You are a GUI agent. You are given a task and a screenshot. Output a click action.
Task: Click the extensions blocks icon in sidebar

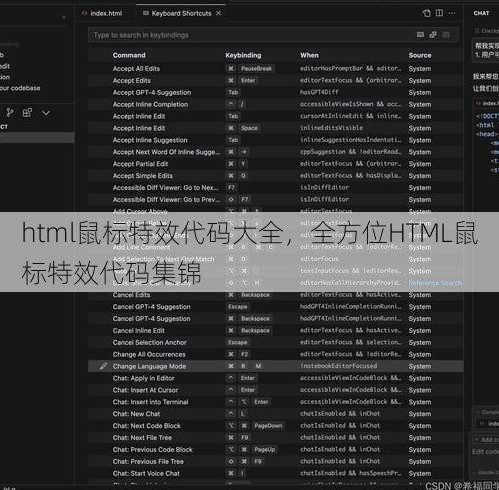(27, 113)
